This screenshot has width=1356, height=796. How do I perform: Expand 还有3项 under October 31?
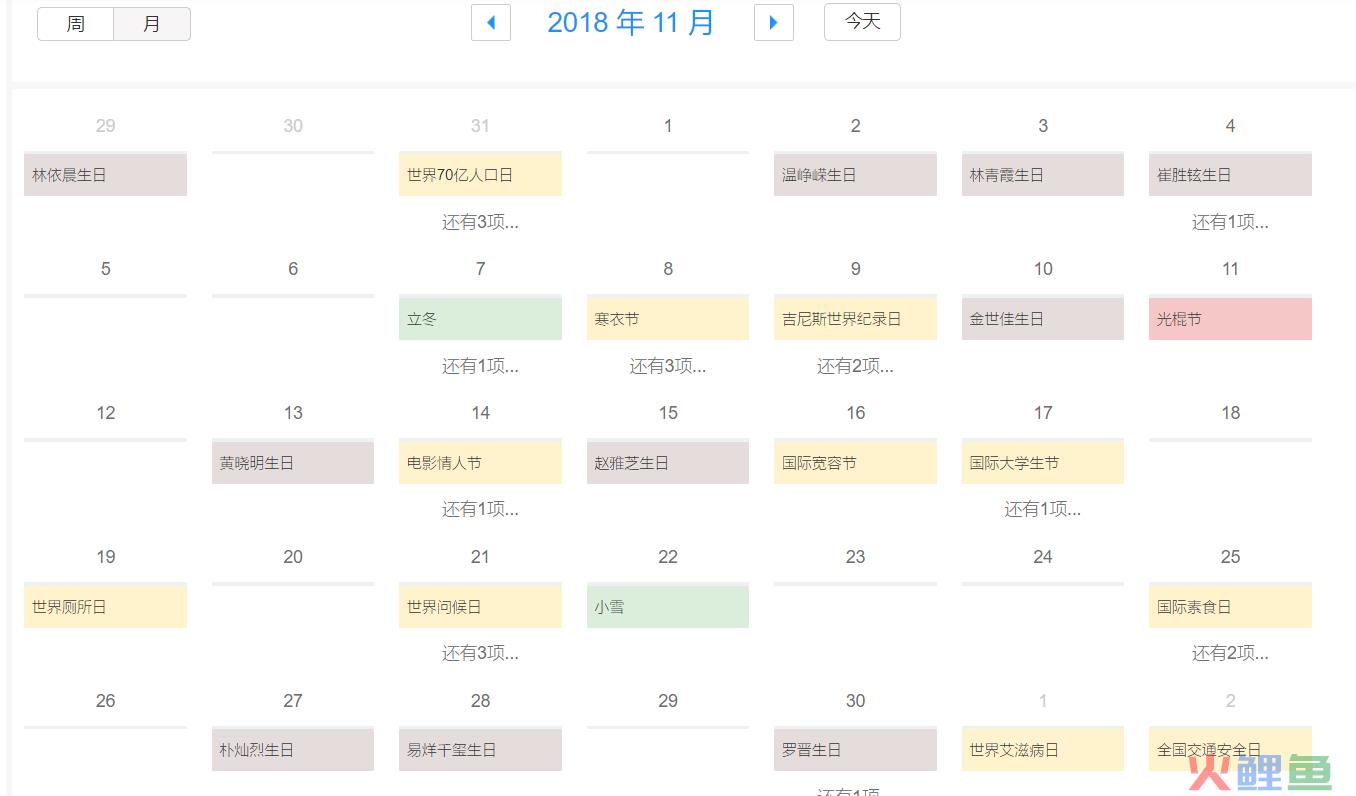tap(480, 222)
